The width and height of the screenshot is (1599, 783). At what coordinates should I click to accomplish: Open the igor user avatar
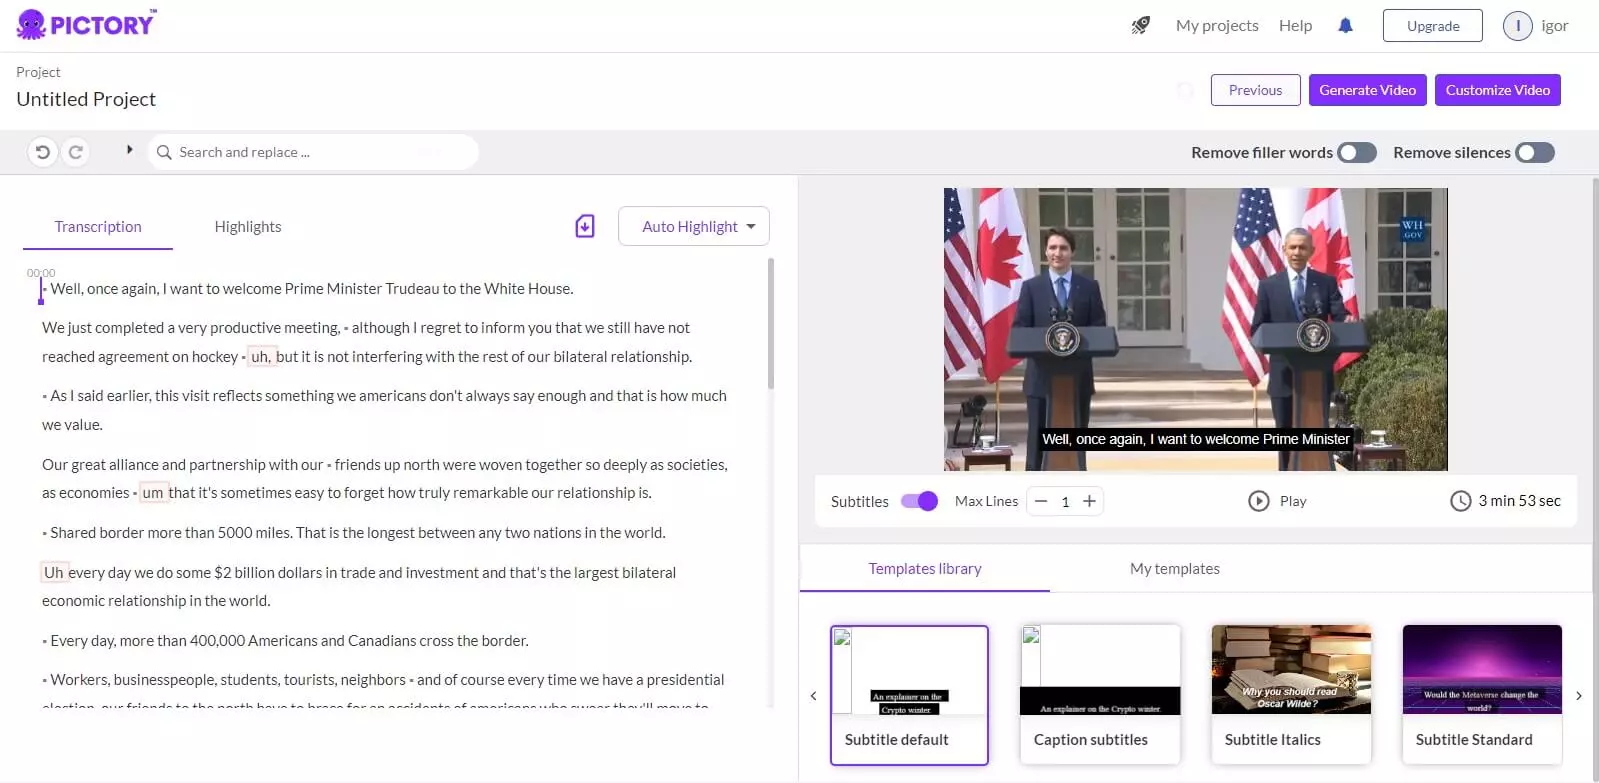(x=1517, y=26)
